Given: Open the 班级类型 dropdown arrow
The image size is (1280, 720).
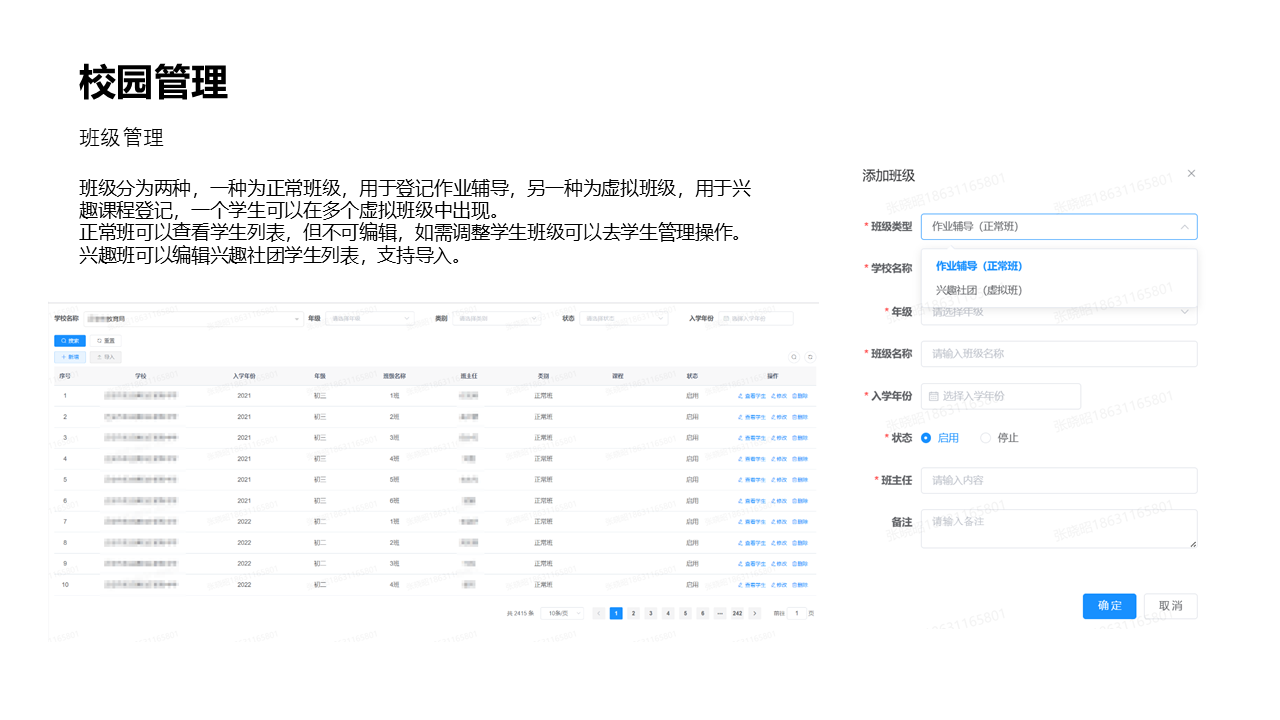Looking at the screenshot, I should point(1185,227).
